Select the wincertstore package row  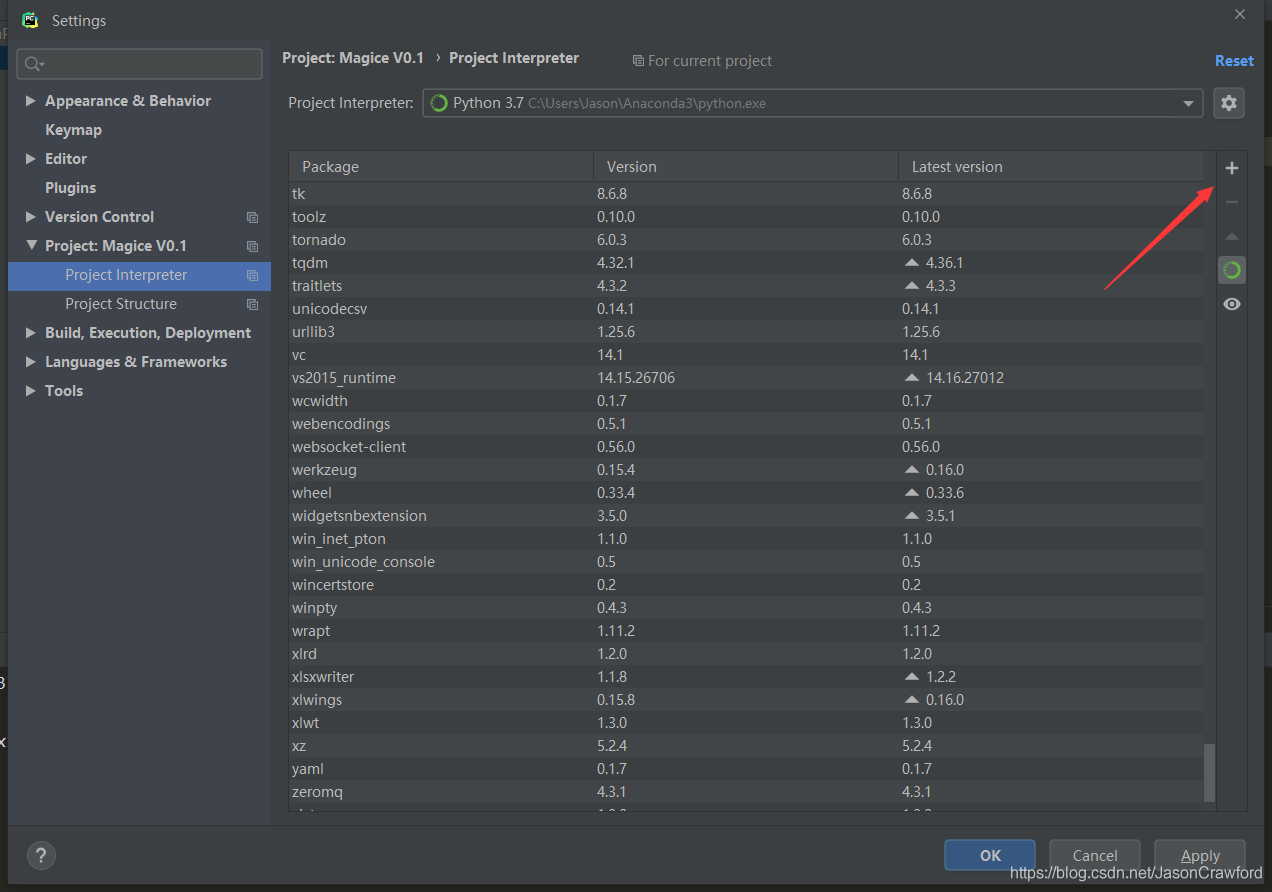(746, 585)
